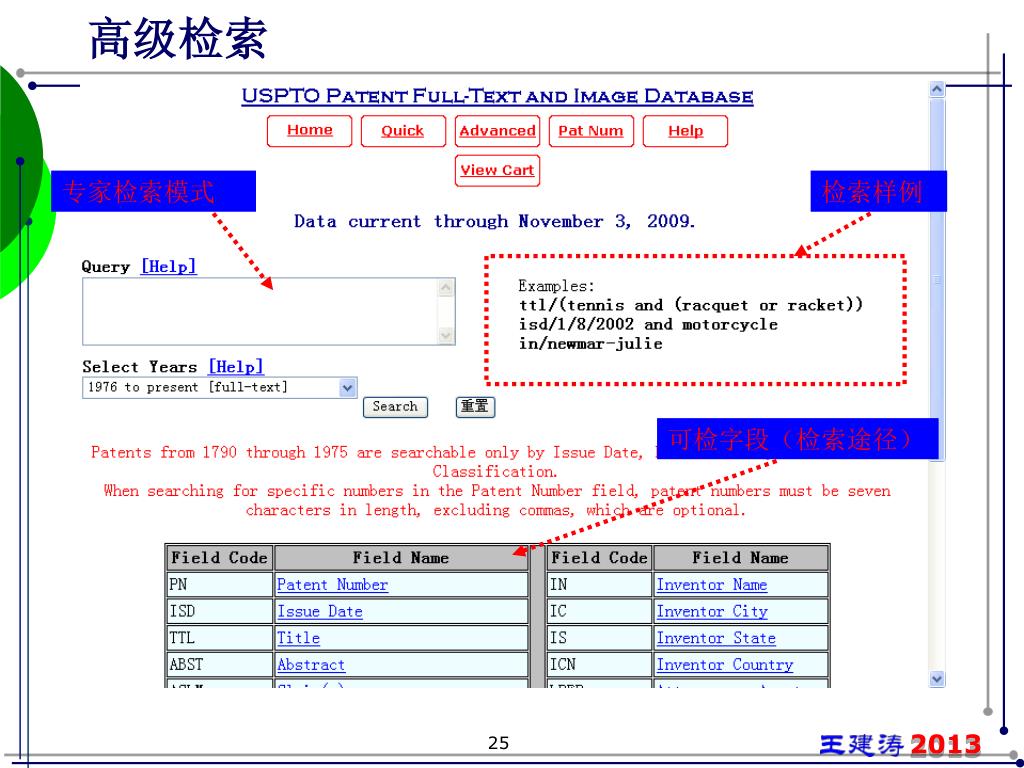The height and width of the screenshot is (768, 1024).
Task: Open the Inventor State field link
Action: click(x=716, y=638)
